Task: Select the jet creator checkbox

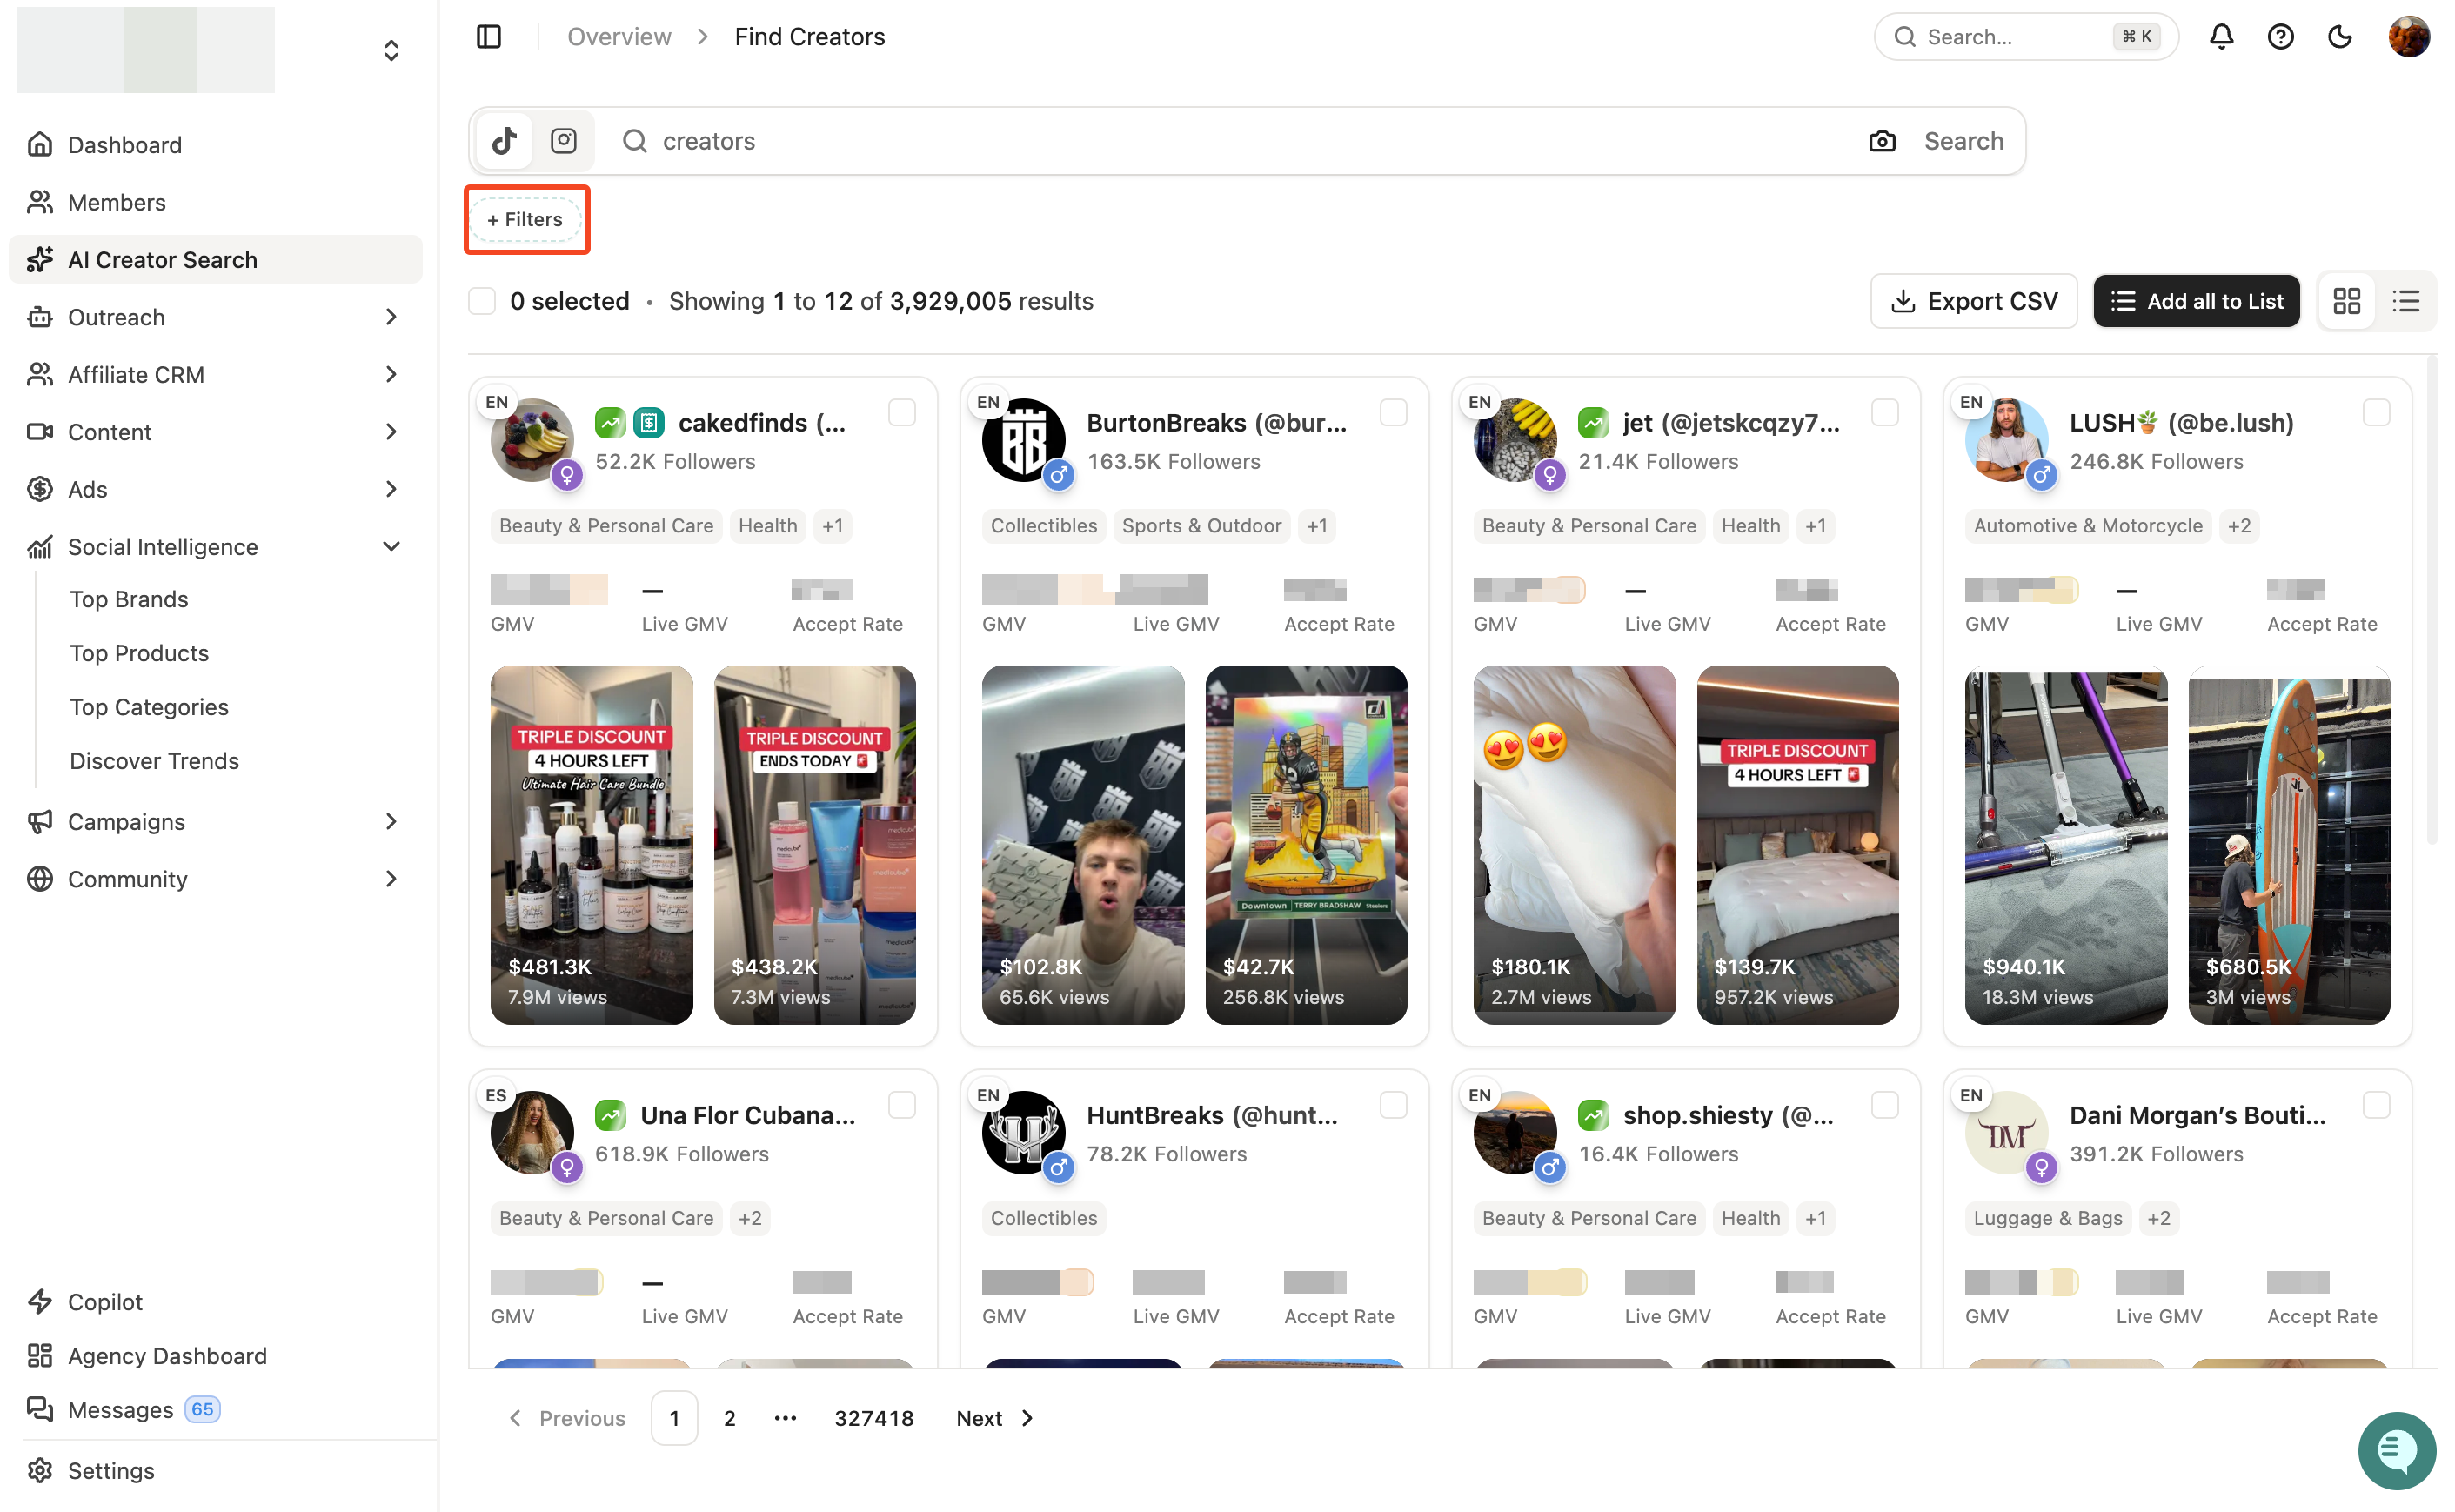Action: click(1885, 412)
